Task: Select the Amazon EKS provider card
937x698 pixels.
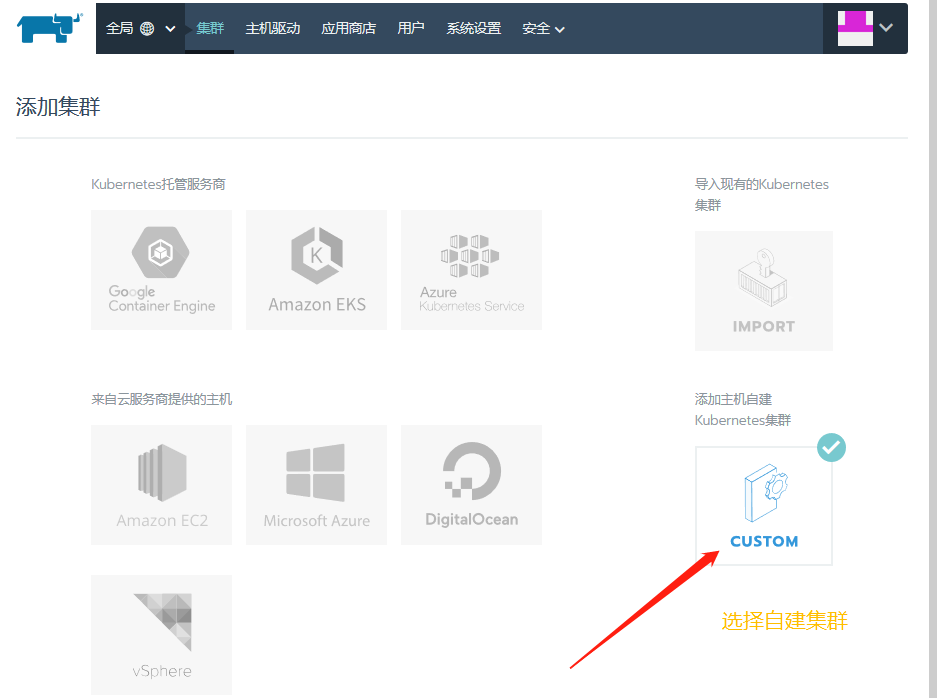Action: 316,270
